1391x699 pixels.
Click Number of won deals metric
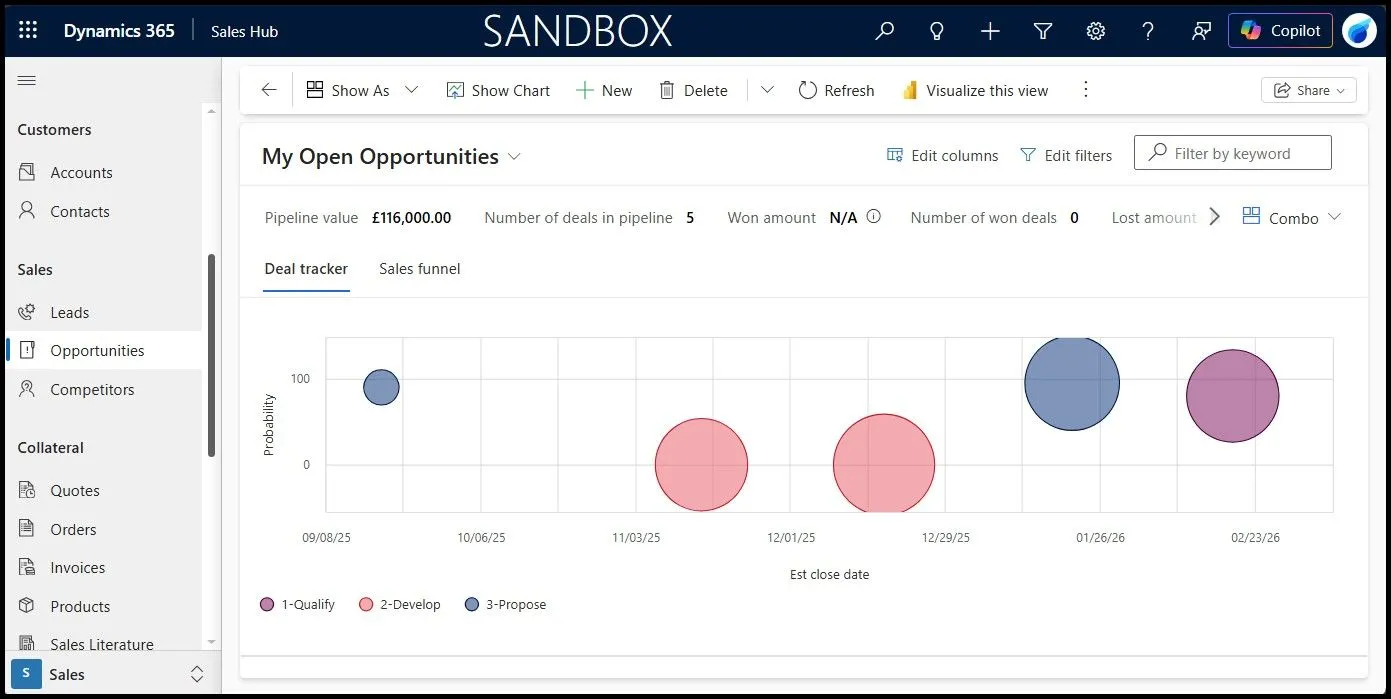994,217
